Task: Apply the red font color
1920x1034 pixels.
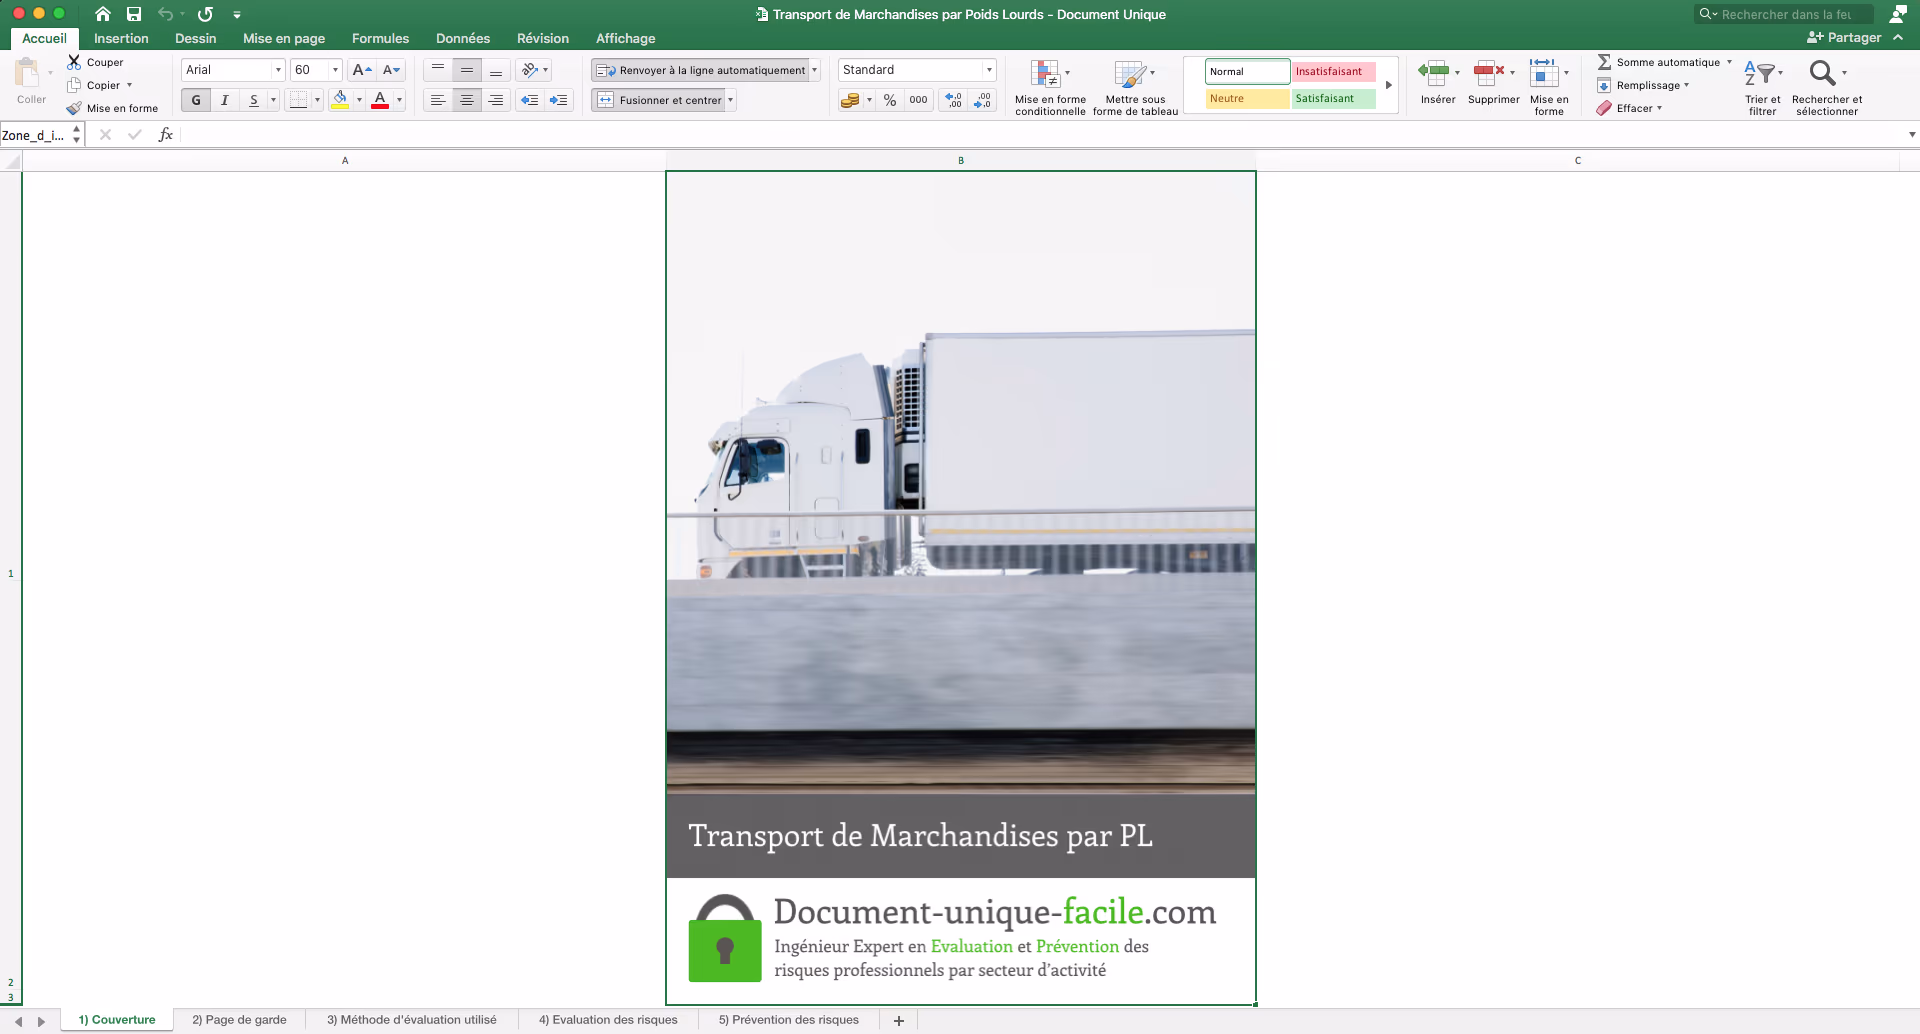Action: [x=380, y=100]
